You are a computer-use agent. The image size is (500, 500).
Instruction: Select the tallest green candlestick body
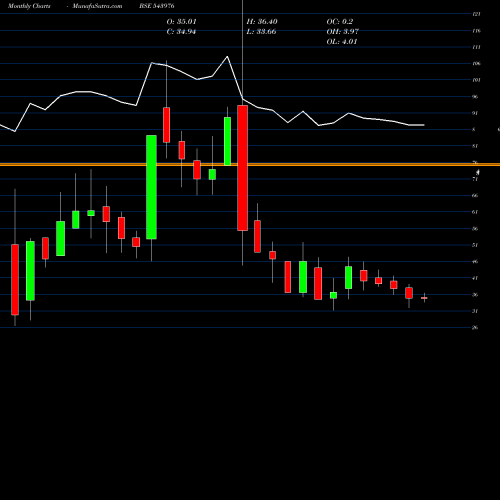(x=151, y=187)
